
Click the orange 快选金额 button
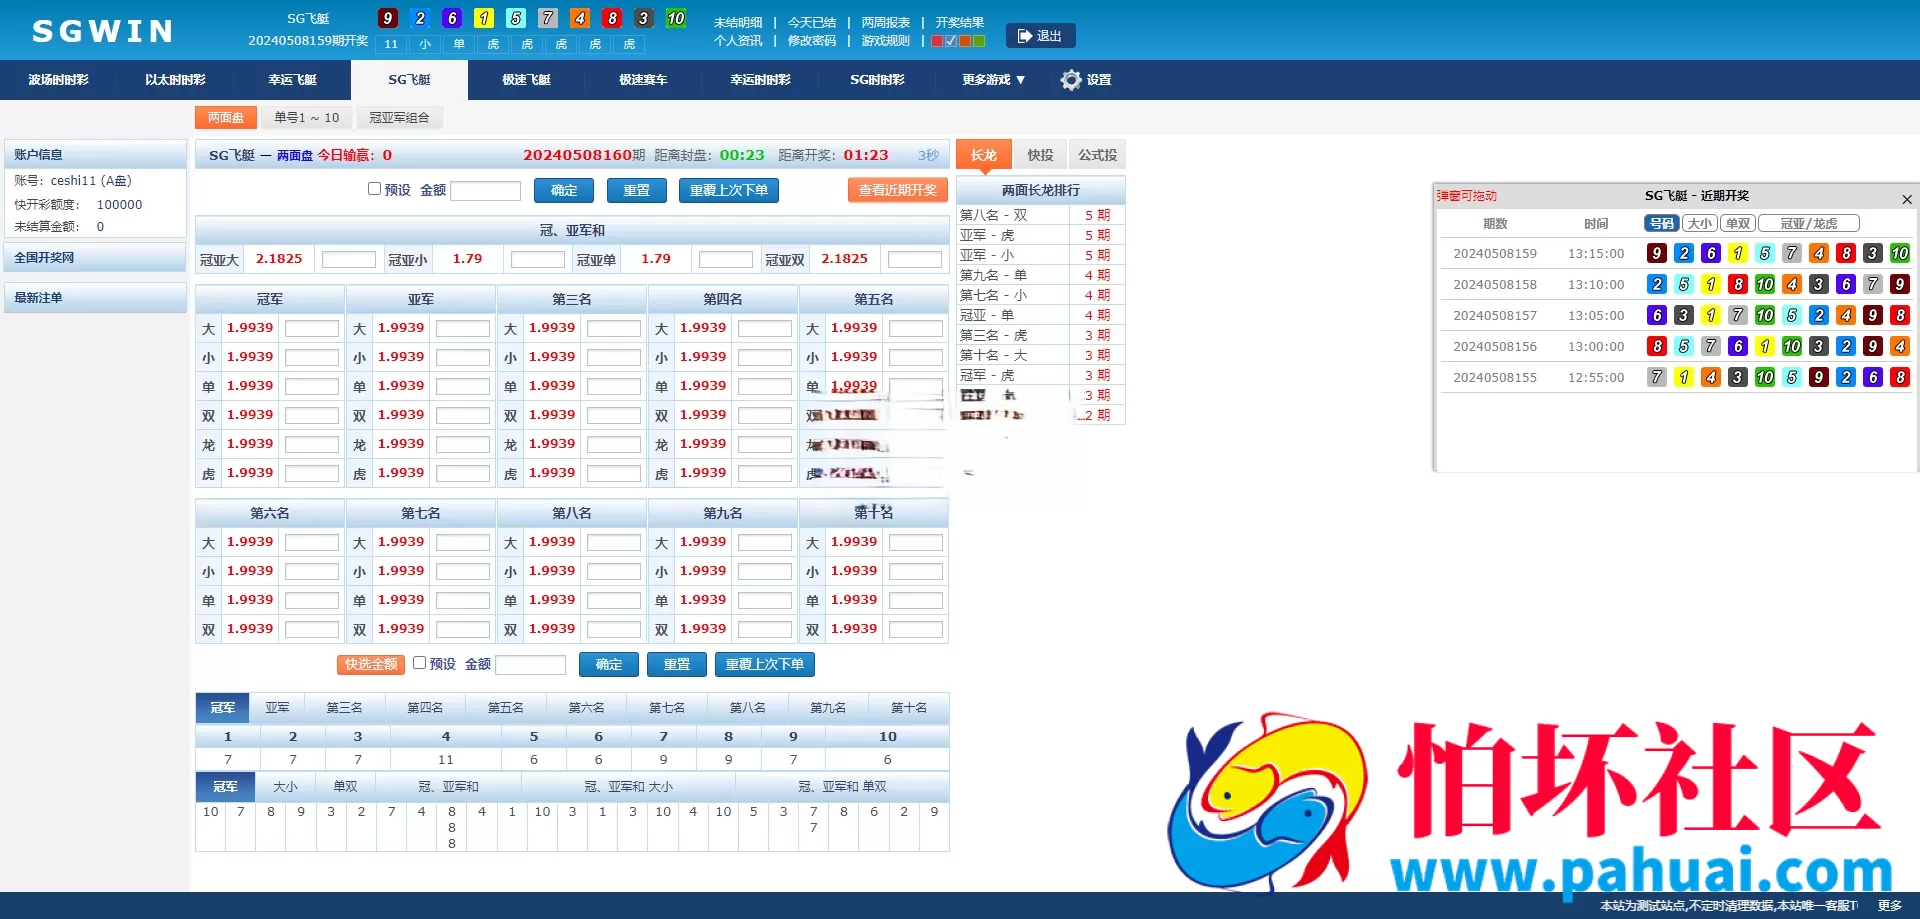(370, 664)
